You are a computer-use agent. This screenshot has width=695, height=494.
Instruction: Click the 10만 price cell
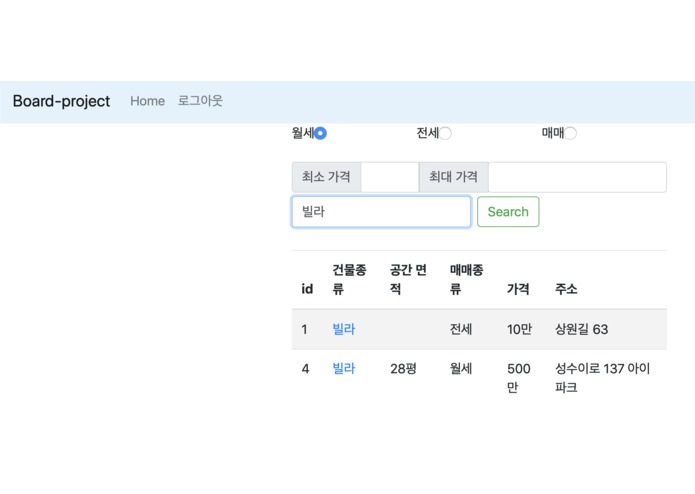(519, 329)
